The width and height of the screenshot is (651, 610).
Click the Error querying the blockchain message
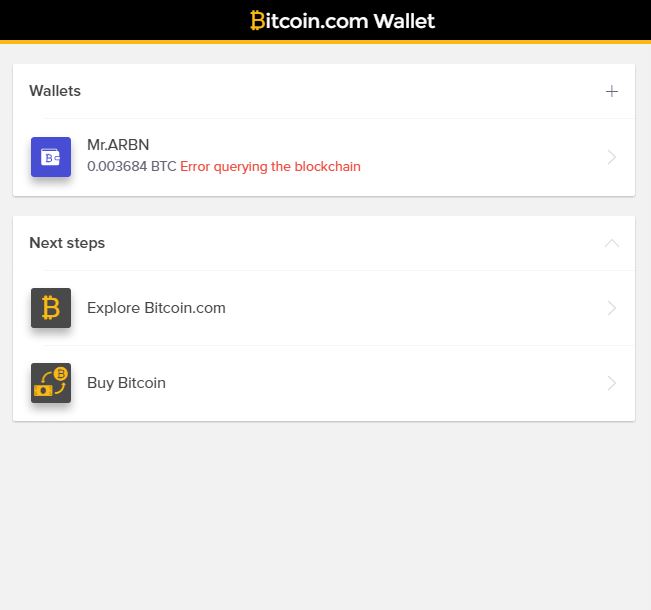tap(270, 167)
